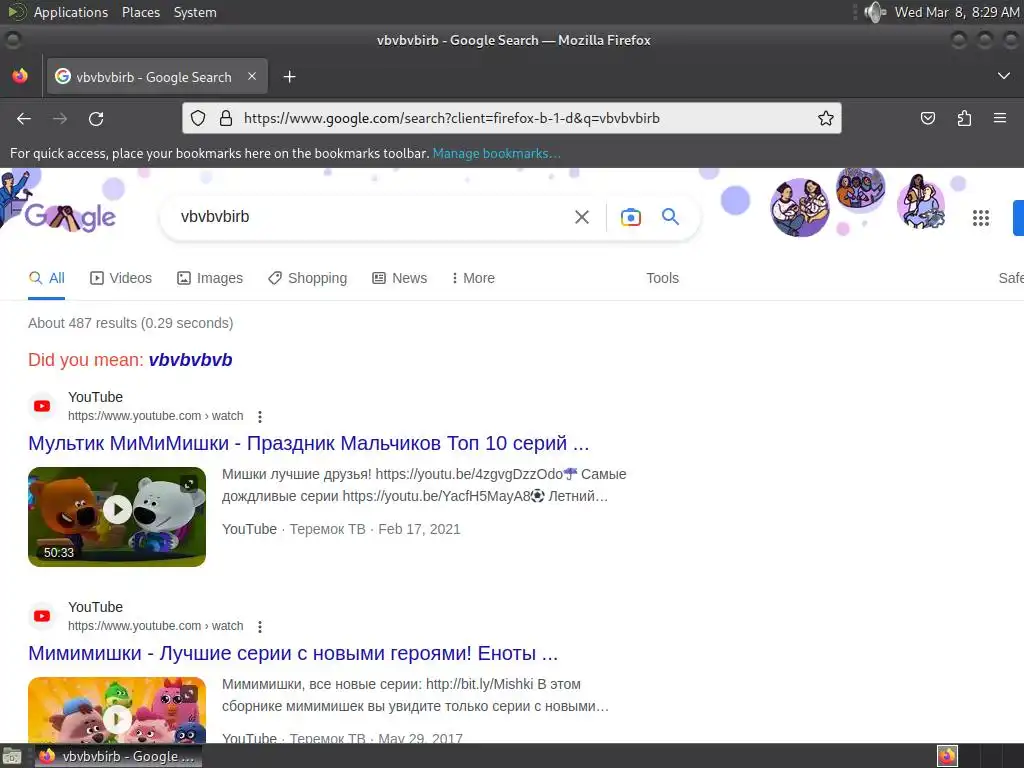Select the Firefox window in the bottom taskbar
This screenshot has width=1024, height=768.
118,756
